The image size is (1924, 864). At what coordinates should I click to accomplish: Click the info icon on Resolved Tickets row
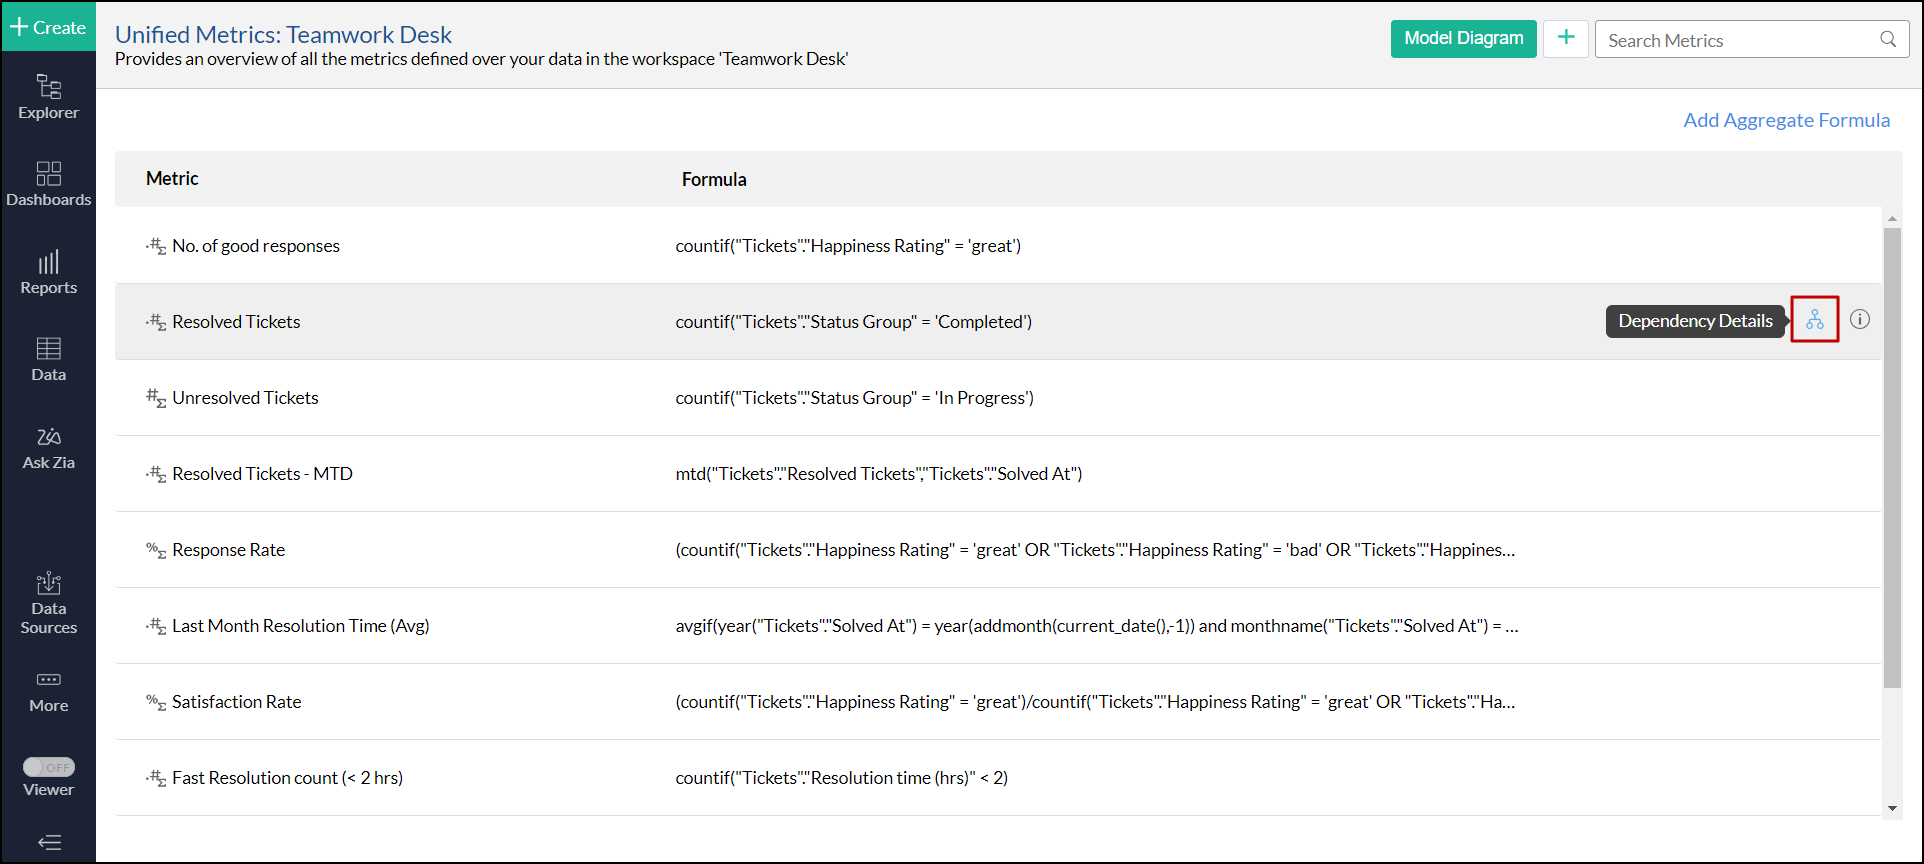point(1859,320)
